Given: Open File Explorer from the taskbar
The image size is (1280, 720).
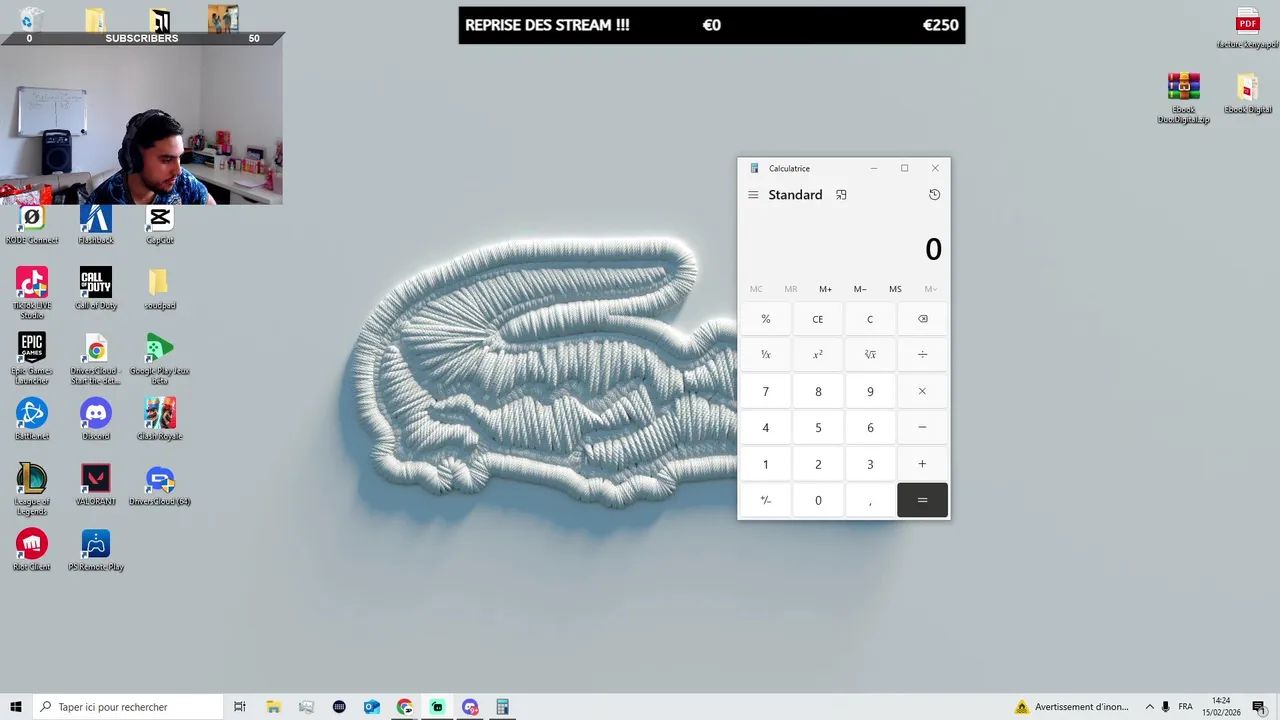Looking at the screenshot, I should (x=273, y=707).
